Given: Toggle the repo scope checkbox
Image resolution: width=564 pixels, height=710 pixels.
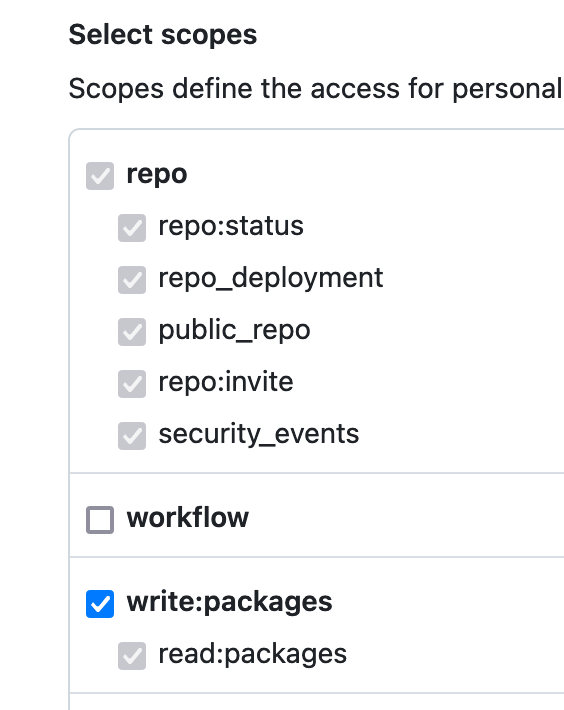Looking at the screenshot, I should [100, 176].
